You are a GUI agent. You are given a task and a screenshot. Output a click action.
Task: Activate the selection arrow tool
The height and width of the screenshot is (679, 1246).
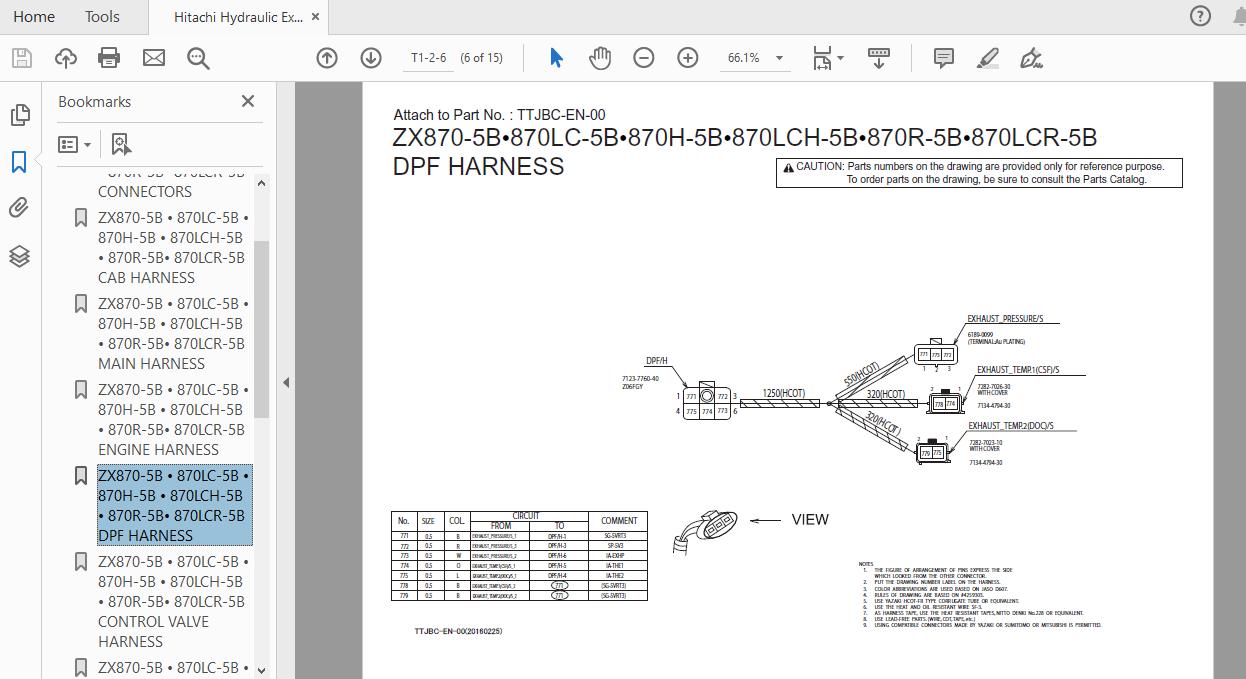tap(556, 58)
